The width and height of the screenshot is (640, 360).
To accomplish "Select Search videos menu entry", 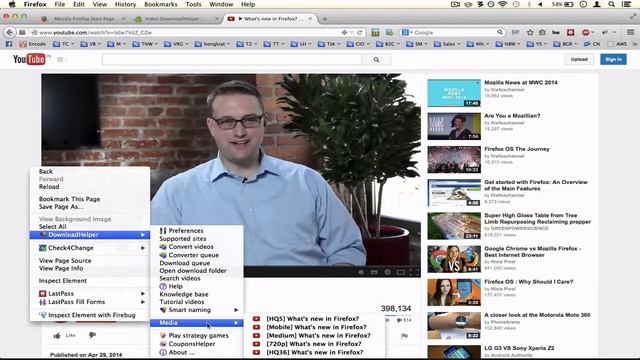I will click(x=197, y=278).
